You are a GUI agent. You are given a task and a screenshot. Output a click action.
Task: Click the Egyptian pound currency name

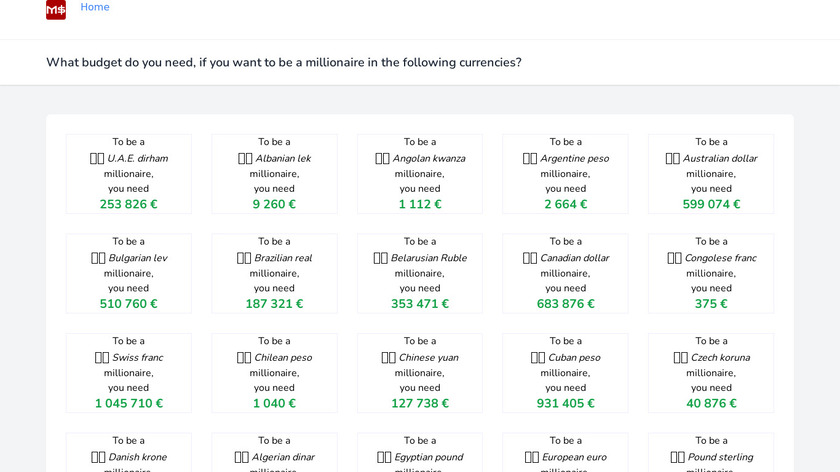click(x=430, y=457)
